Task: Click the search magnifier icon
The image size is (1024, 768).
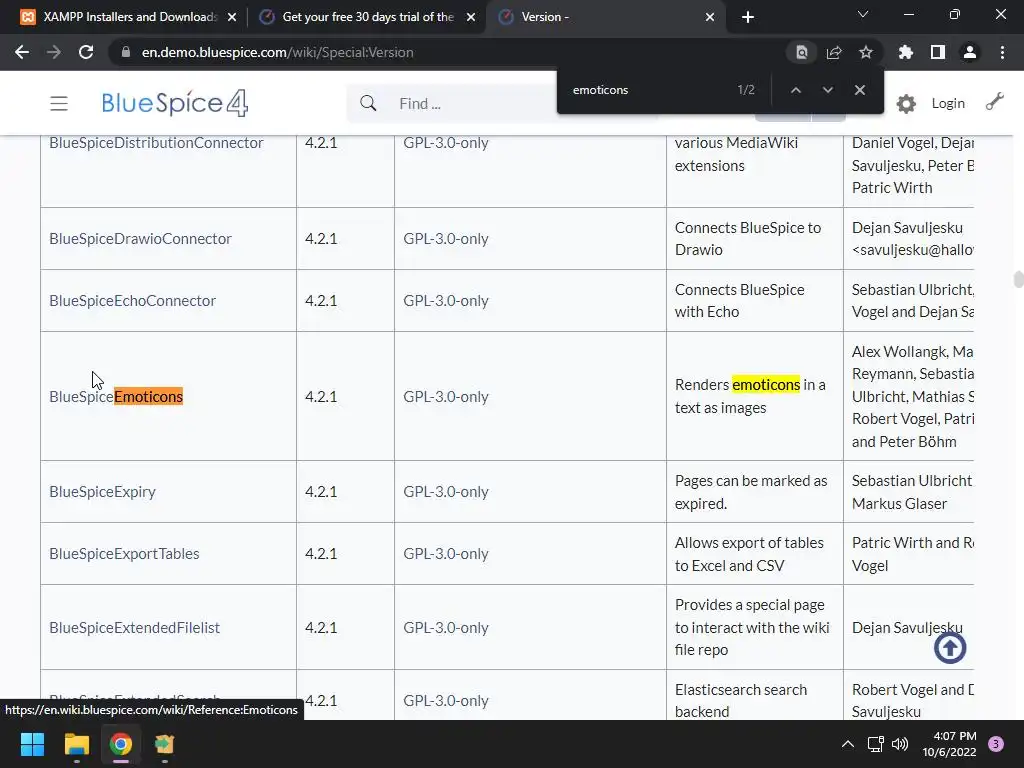Action: [x=368, y=103]
